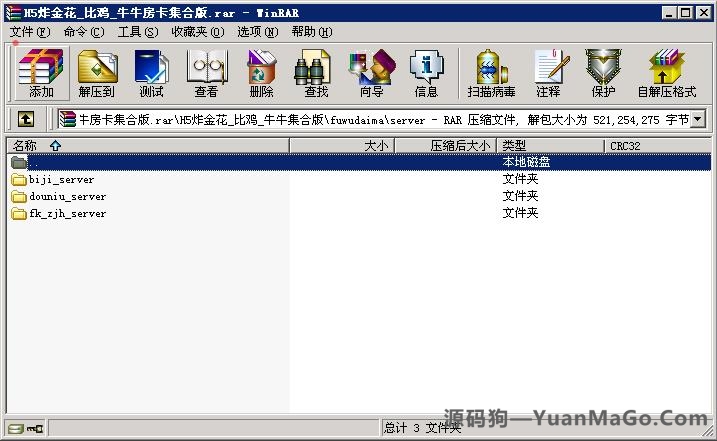Go up one folder level arrow button
The width and height of the screenshot is (717, 441).
tap(26, 120)
